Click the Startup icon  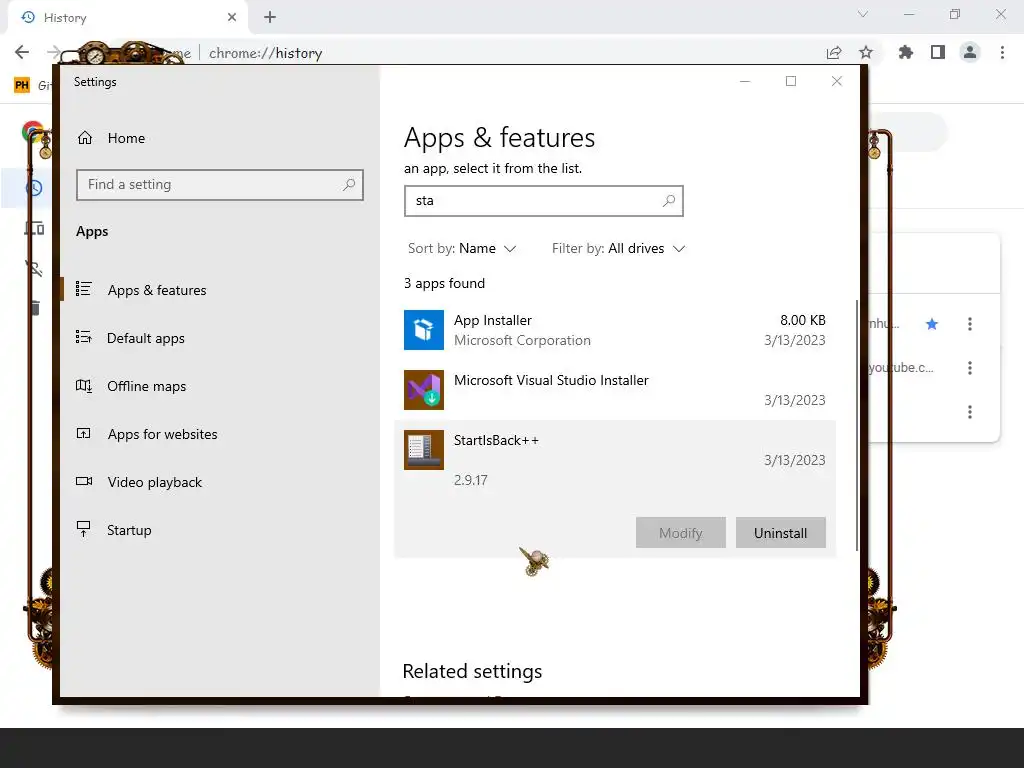[x=84, y=529]
